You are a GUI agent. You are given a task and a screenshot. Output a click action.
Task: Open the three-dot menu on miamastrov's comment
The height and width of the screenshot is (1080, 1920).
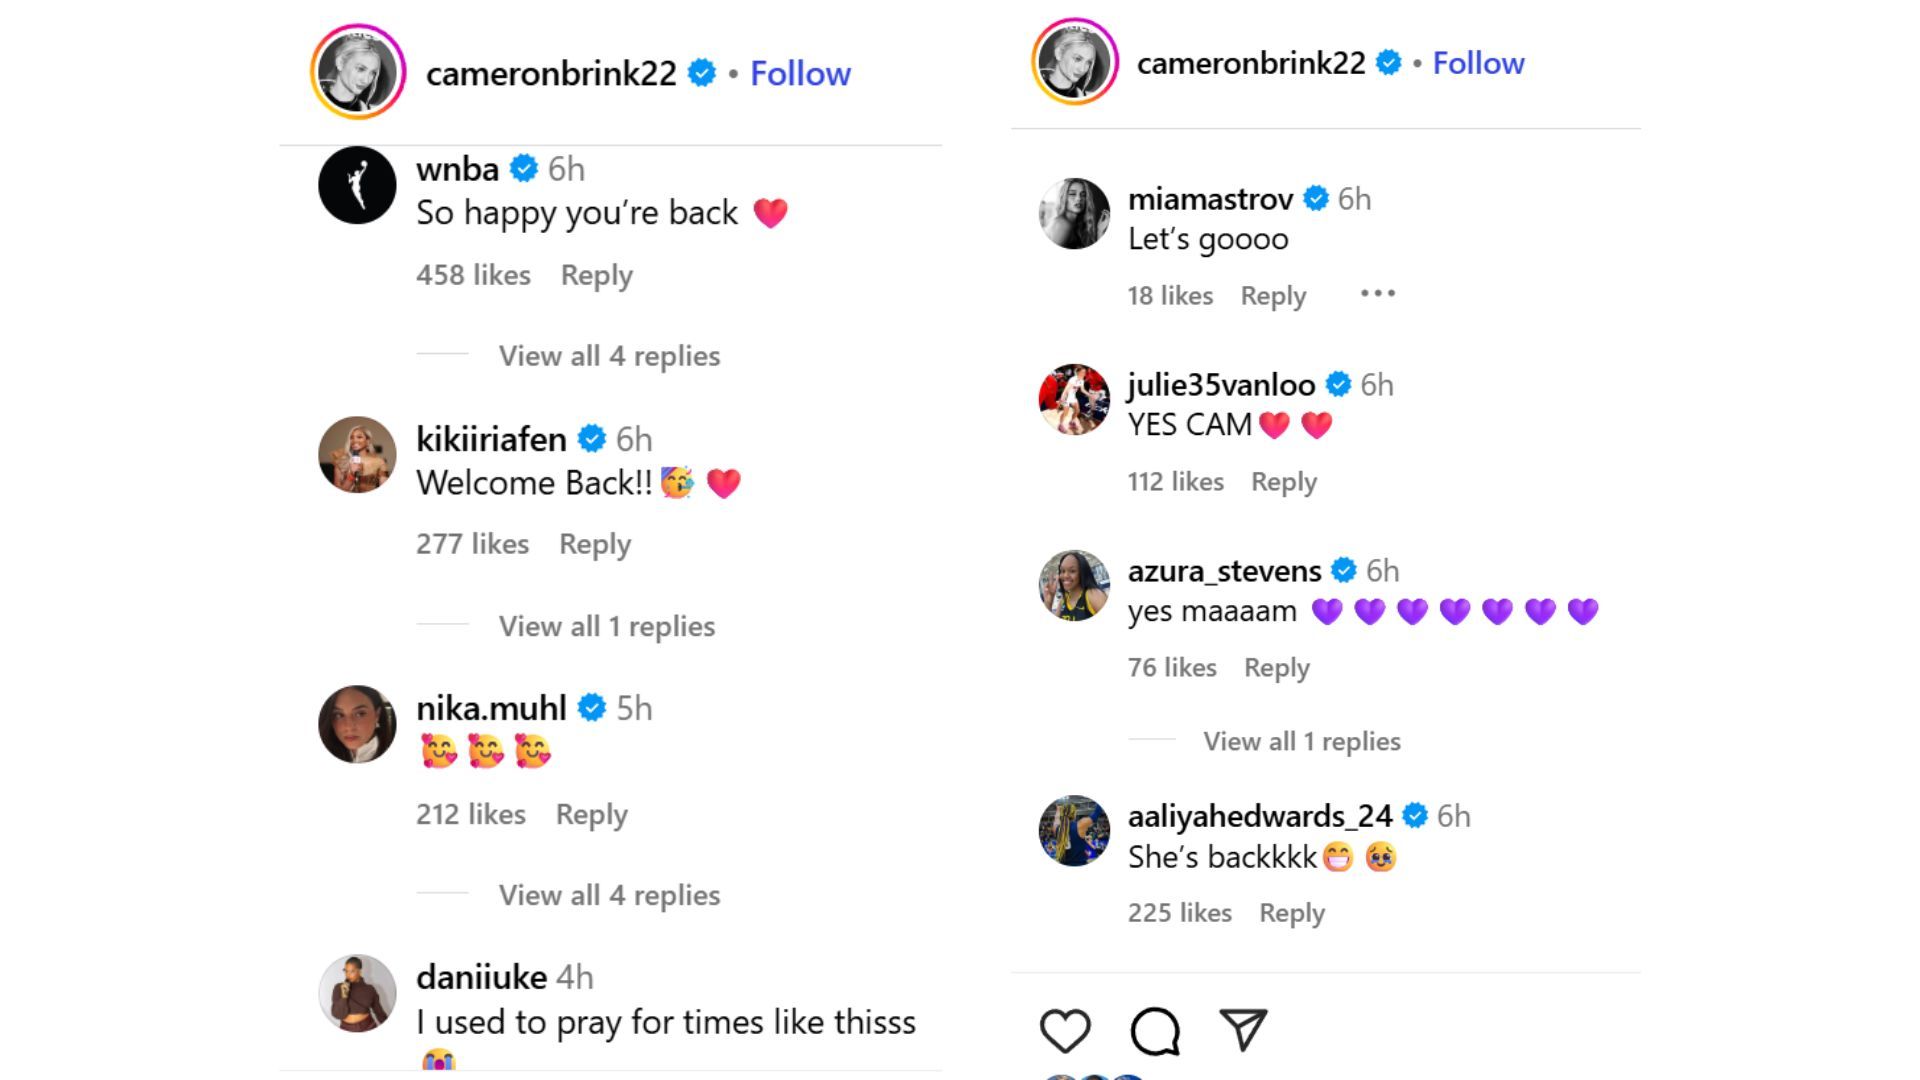click(x=1377, y=293)
